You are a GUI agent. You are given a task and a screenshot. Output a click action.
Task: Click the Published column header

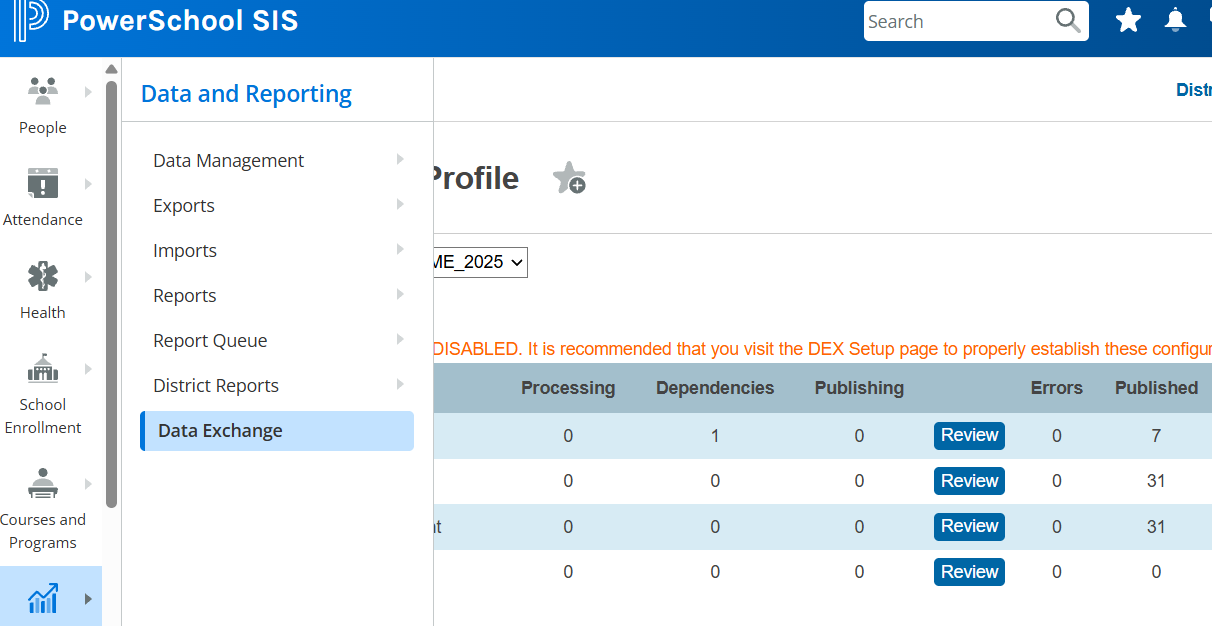click(1156, 388)
